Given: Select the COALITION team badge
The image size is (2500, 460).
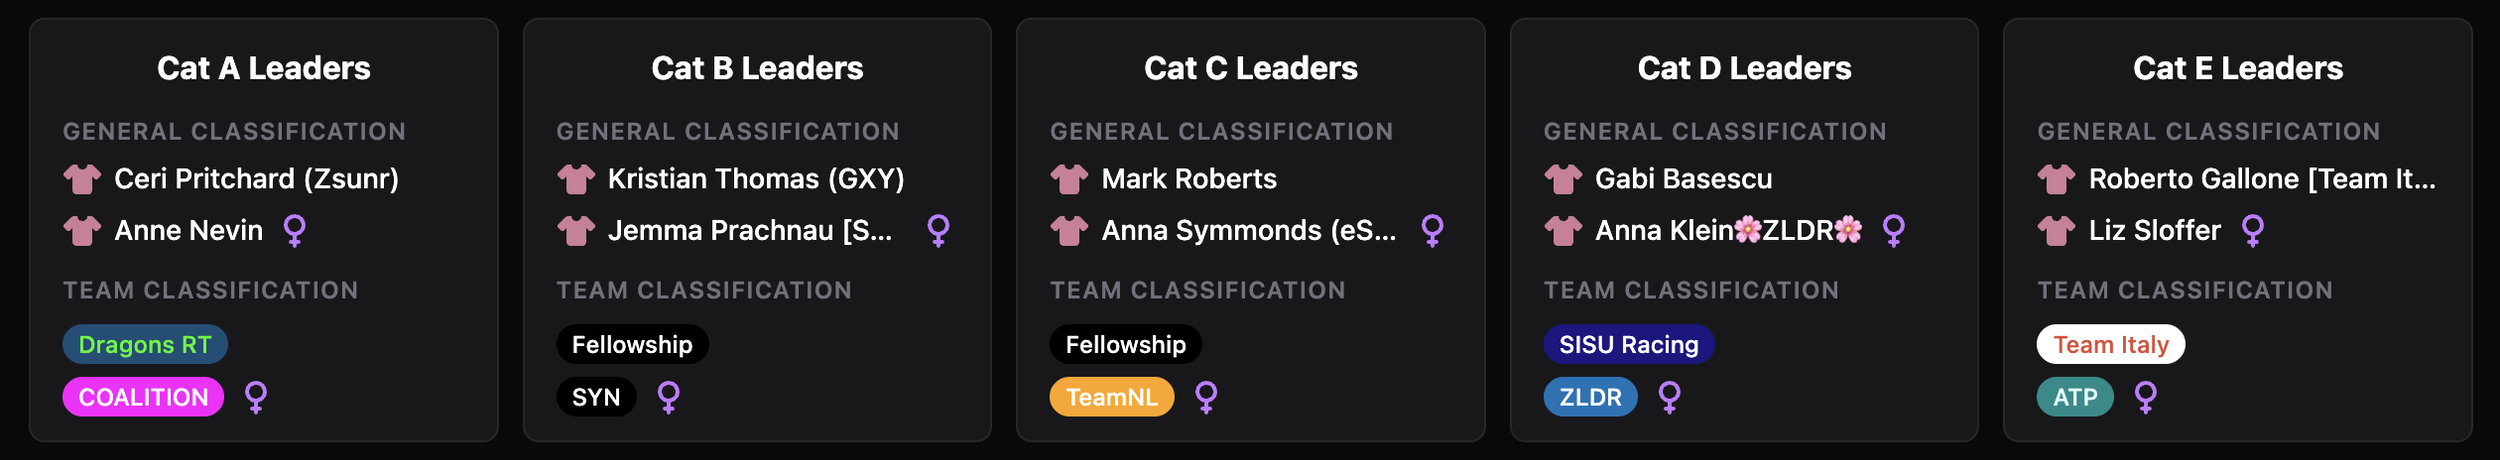Looking at the screenshot, I should click(x=143, y=398).
